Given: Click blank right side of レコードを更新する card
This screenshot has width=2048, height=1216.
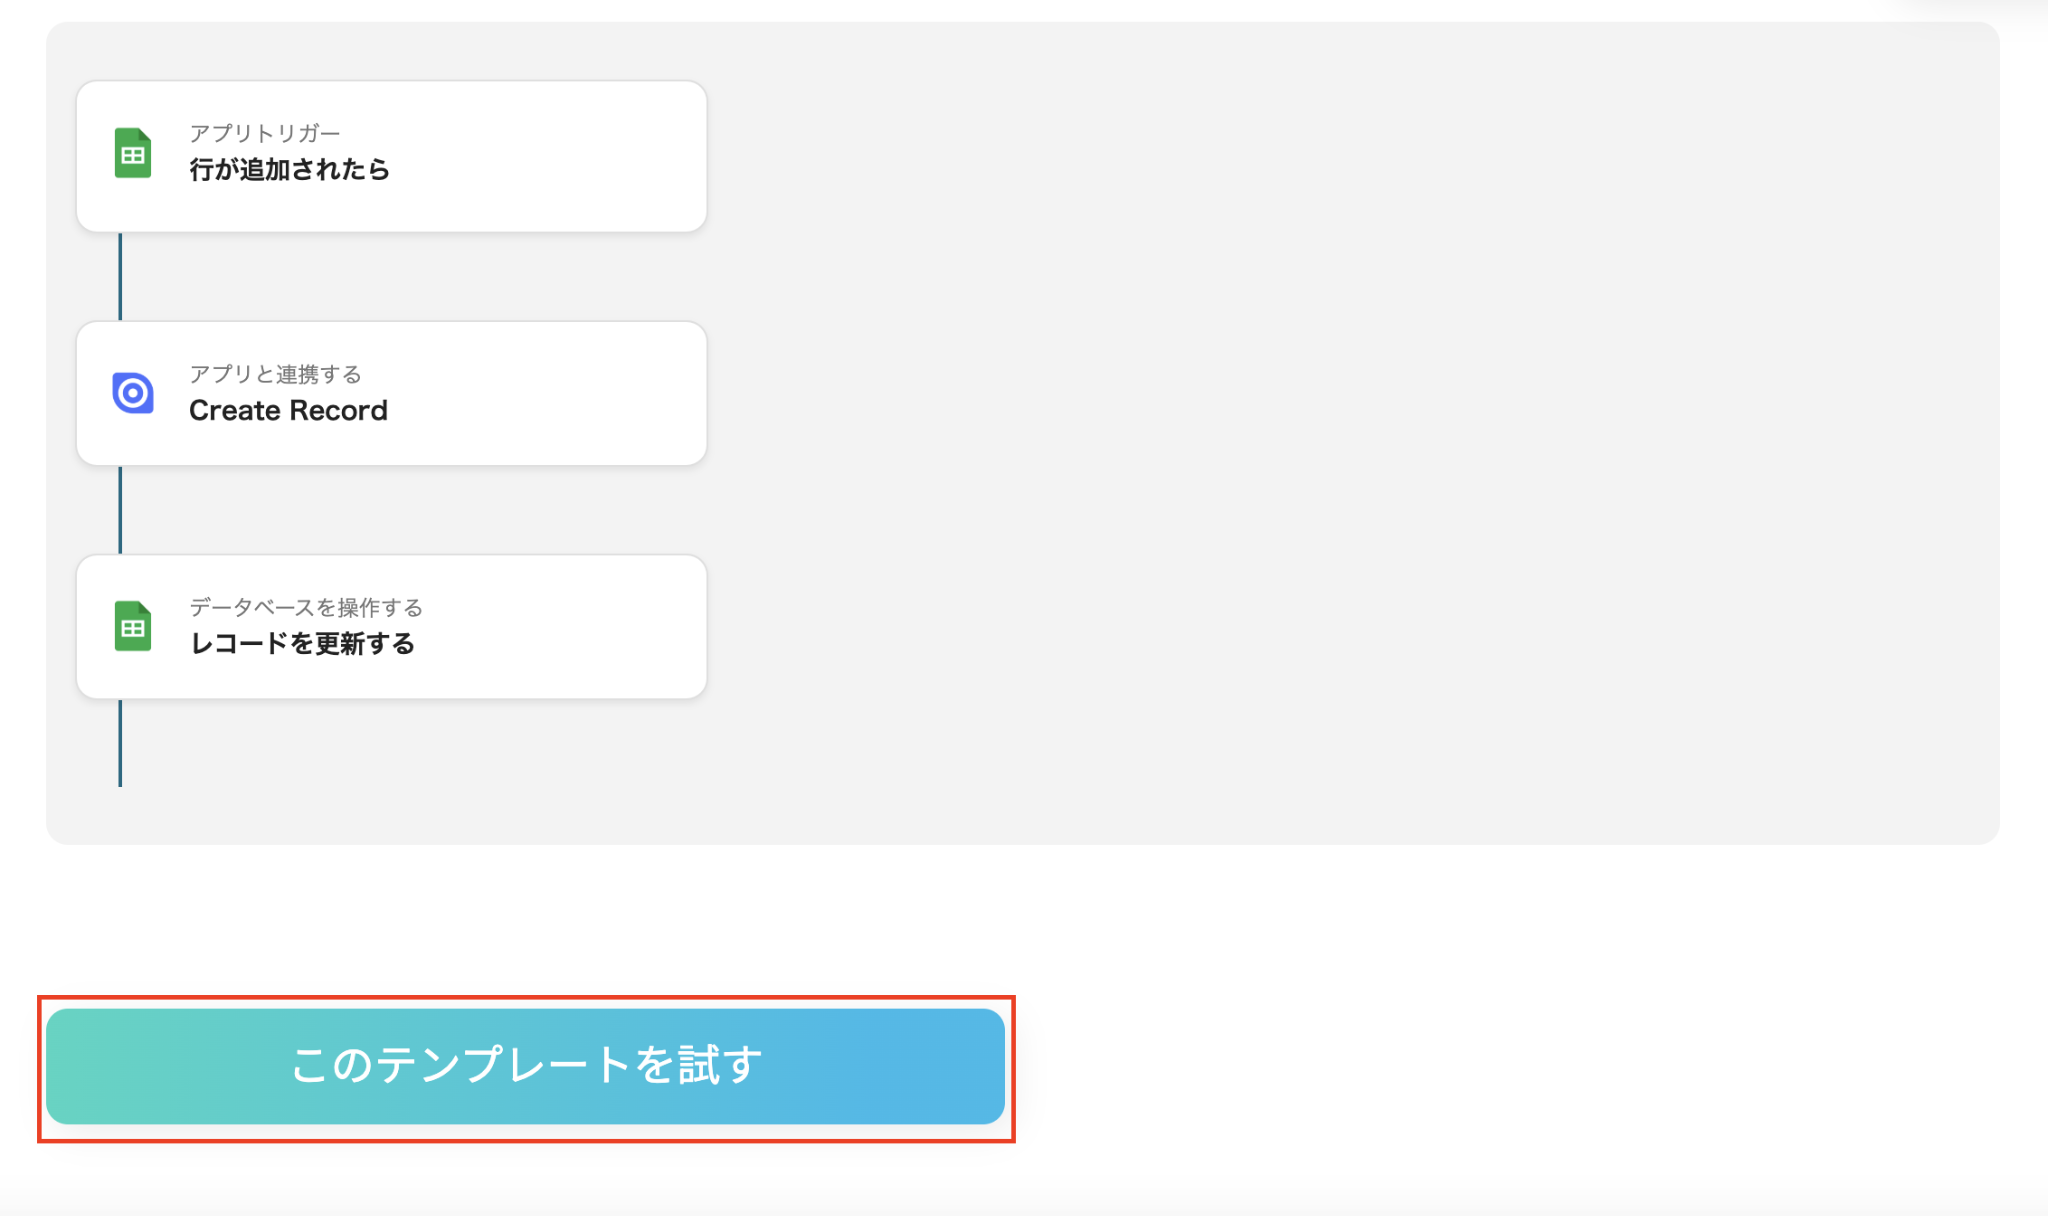Looking at the screenshot, I should tap(580, 626).
